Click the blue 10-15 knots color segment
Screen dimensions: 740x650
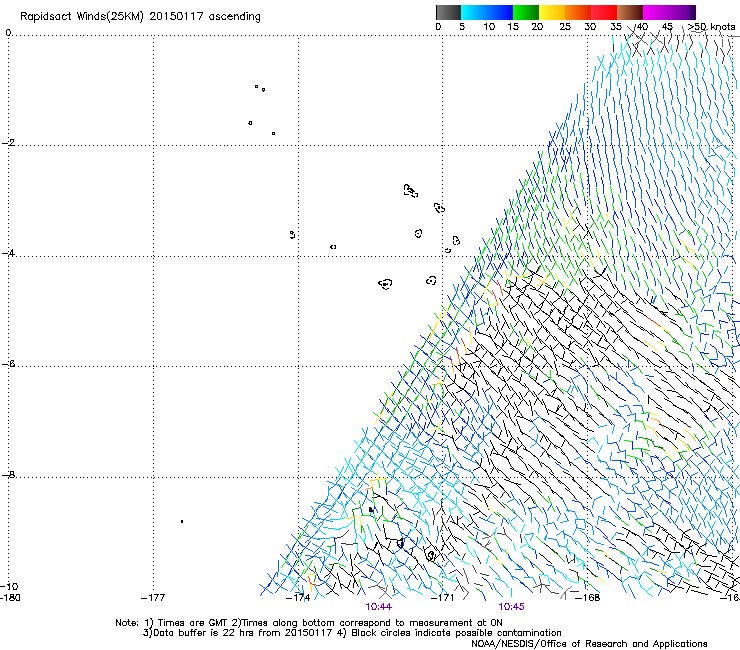coord(500,12)
